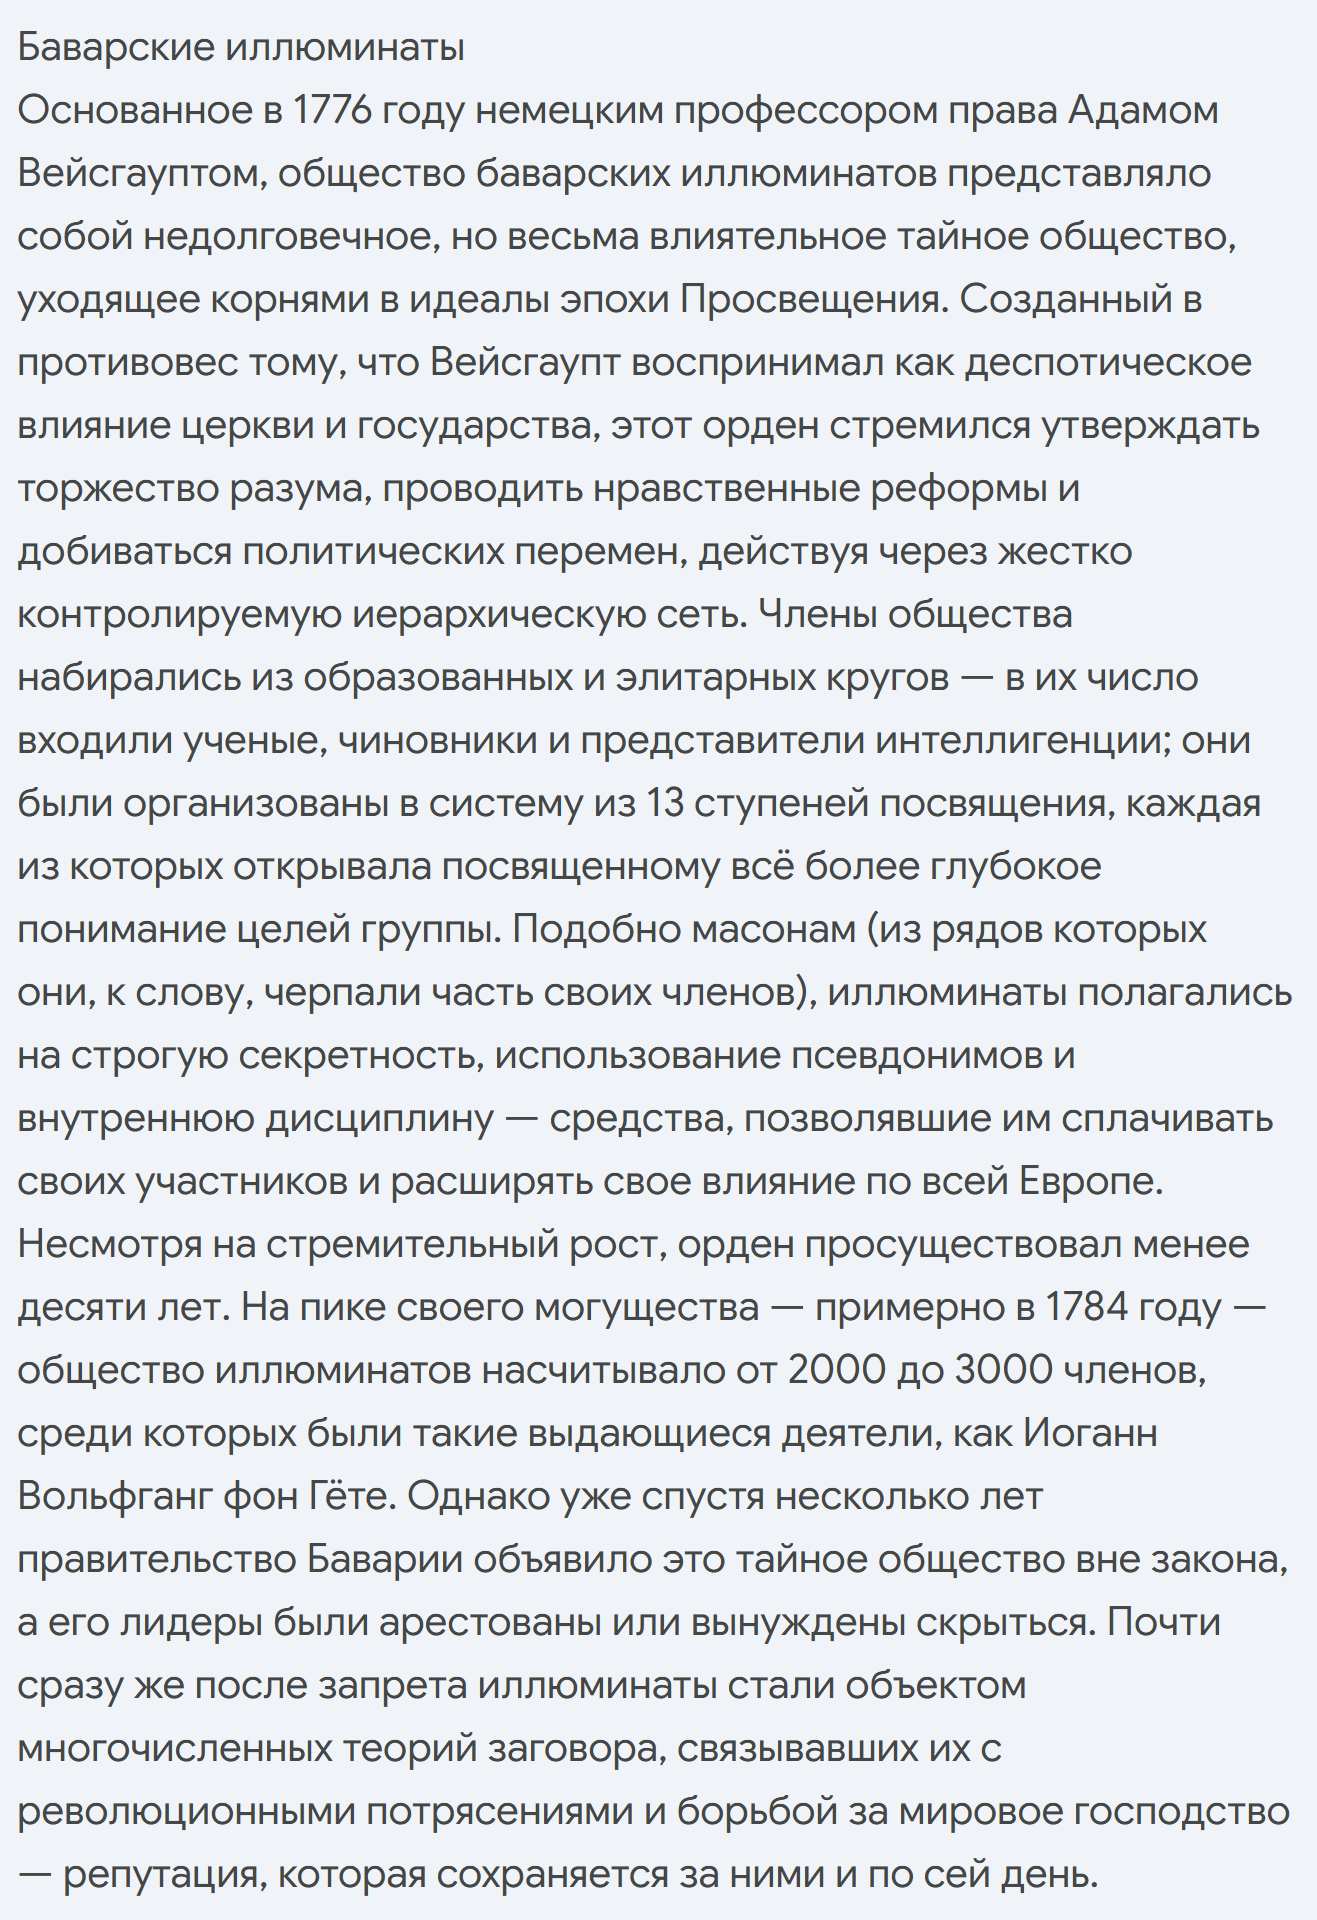Click the year 1784
This screenshot has width=1317, height=1920.
tap(1087, 1307)
